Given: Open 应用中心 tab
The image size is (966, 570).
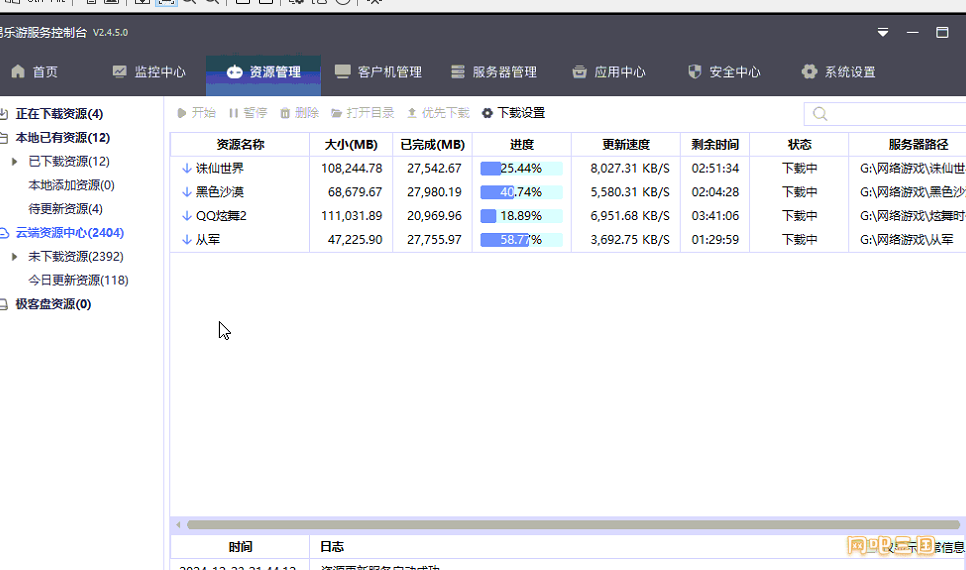Looking at the screenshot, I should [608, 72].
